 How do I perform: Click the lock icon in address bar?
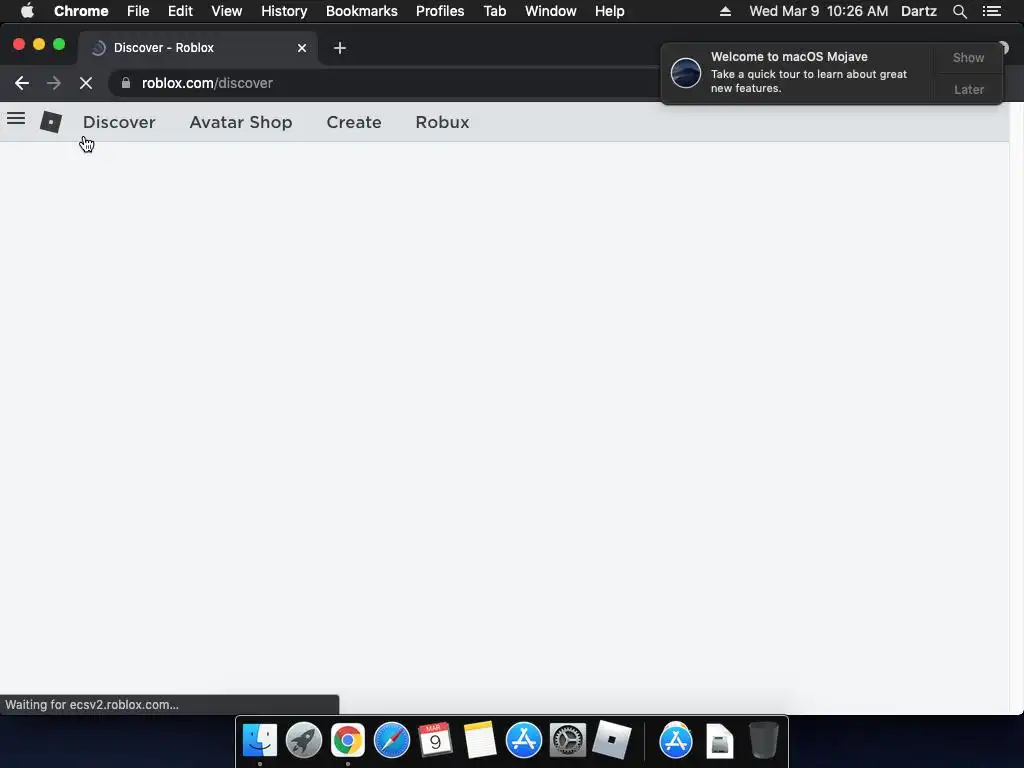tap(126, 83)
